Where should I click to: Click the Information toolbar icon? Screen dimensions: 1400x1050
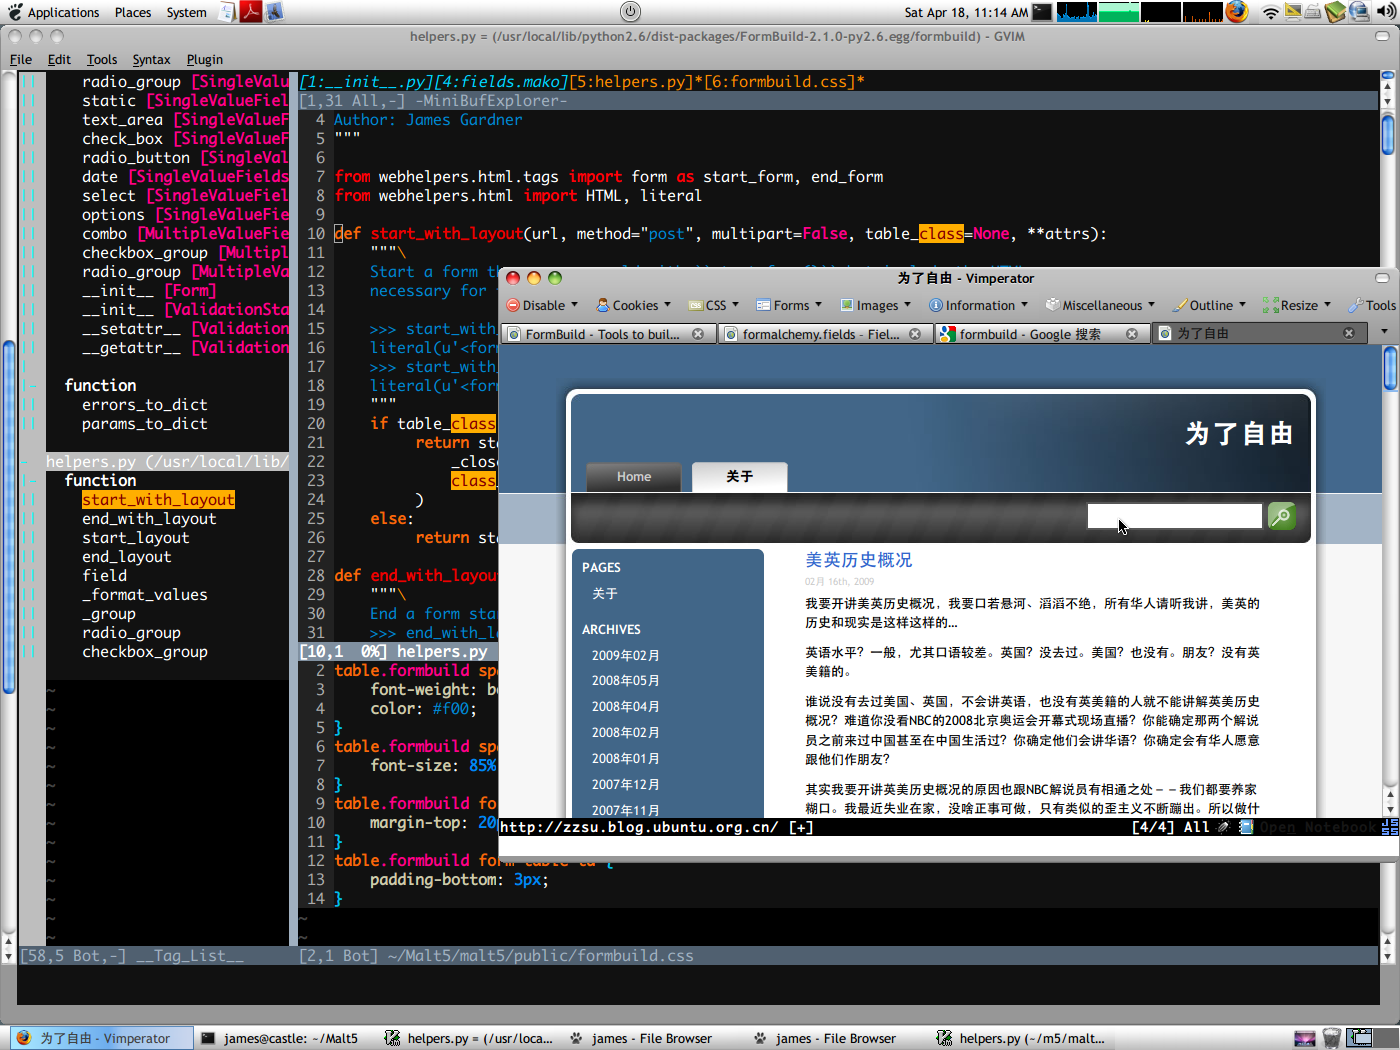[936, 306]
